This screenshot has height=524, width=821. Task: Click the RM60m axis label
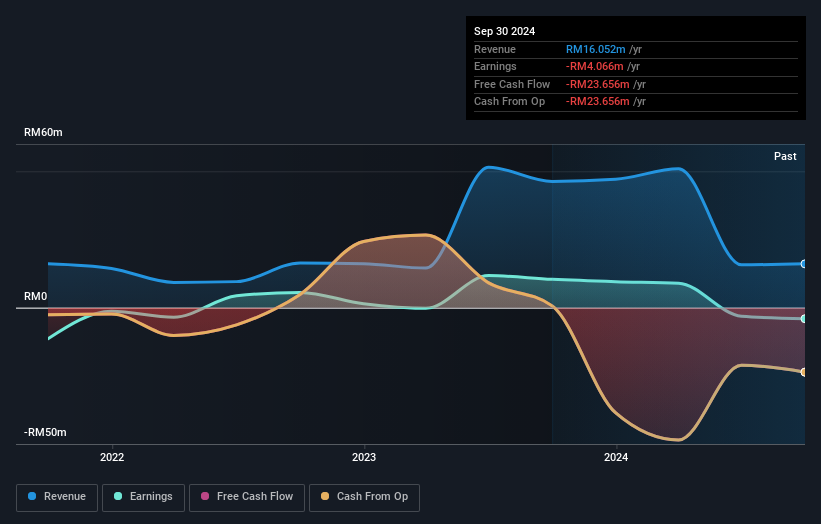[43, 132]
